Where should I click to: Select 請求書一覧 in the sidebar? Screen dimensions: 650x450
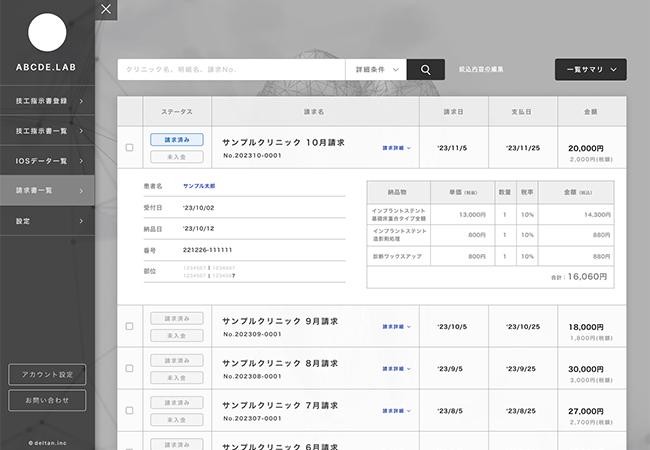pos(47,191)
